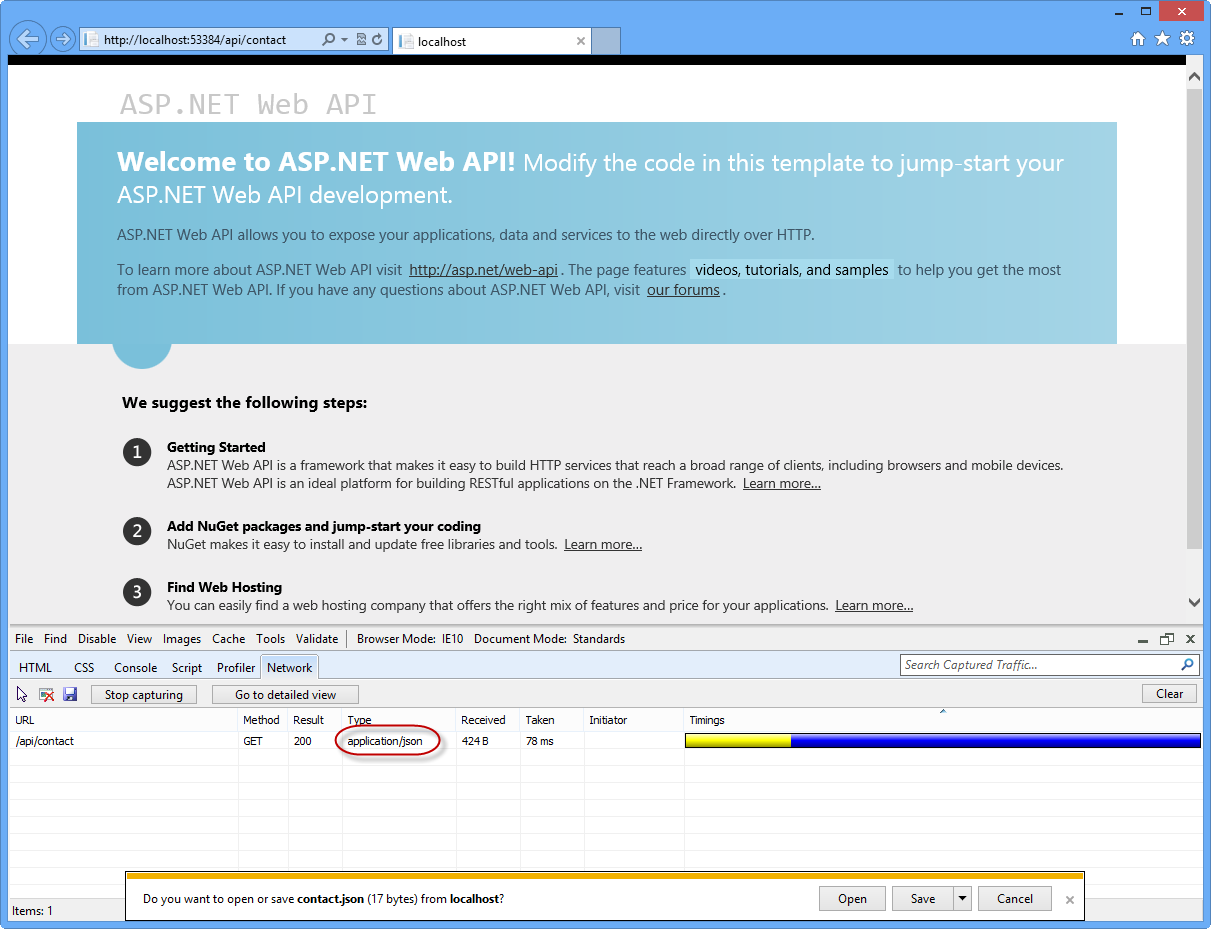Click Disable in the developer tools menu
1211x929 pixels.
point(96,638)
